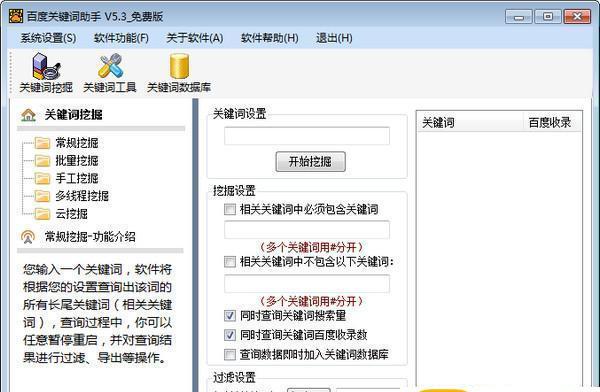This screenshot has width=600, height=392.
Task: Click the 关键词 column header
Action: click(470, 122)
